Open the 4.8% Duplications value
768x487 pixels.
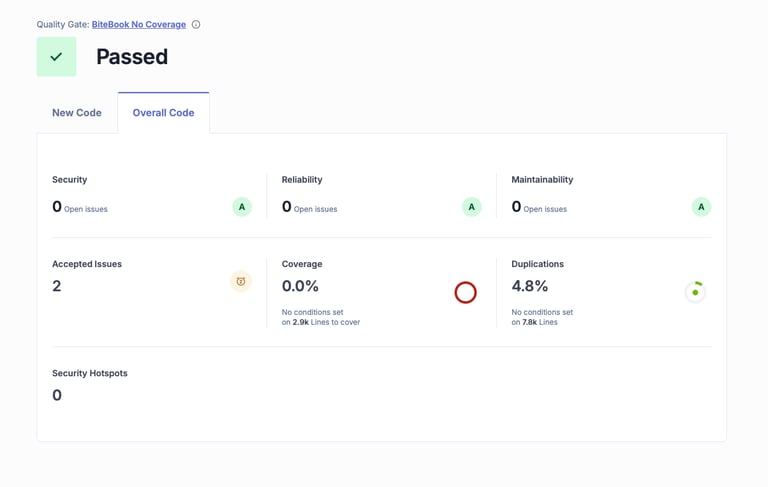(530, 286)
